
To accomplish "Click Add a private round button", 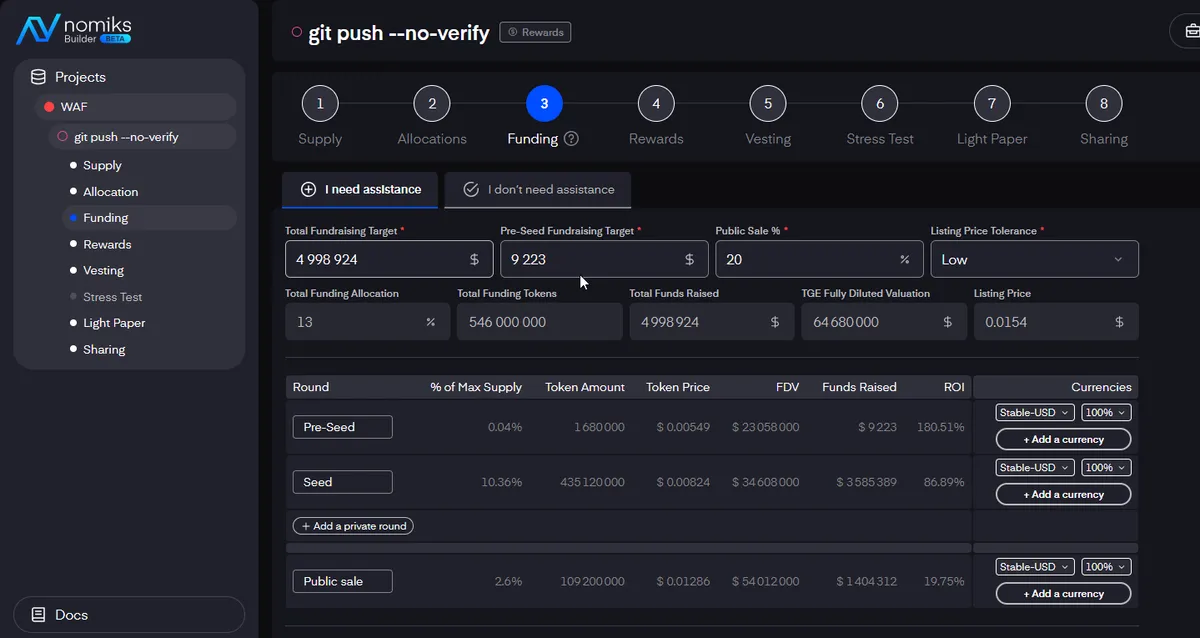I will pos(352,526).
